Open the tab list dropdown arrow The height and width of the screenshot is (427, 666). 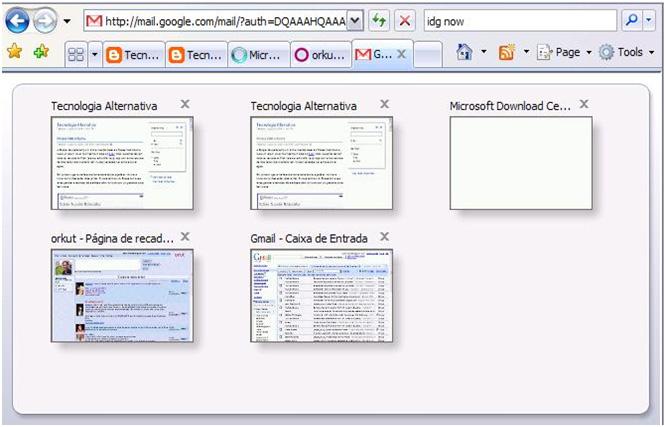(95, 54)
